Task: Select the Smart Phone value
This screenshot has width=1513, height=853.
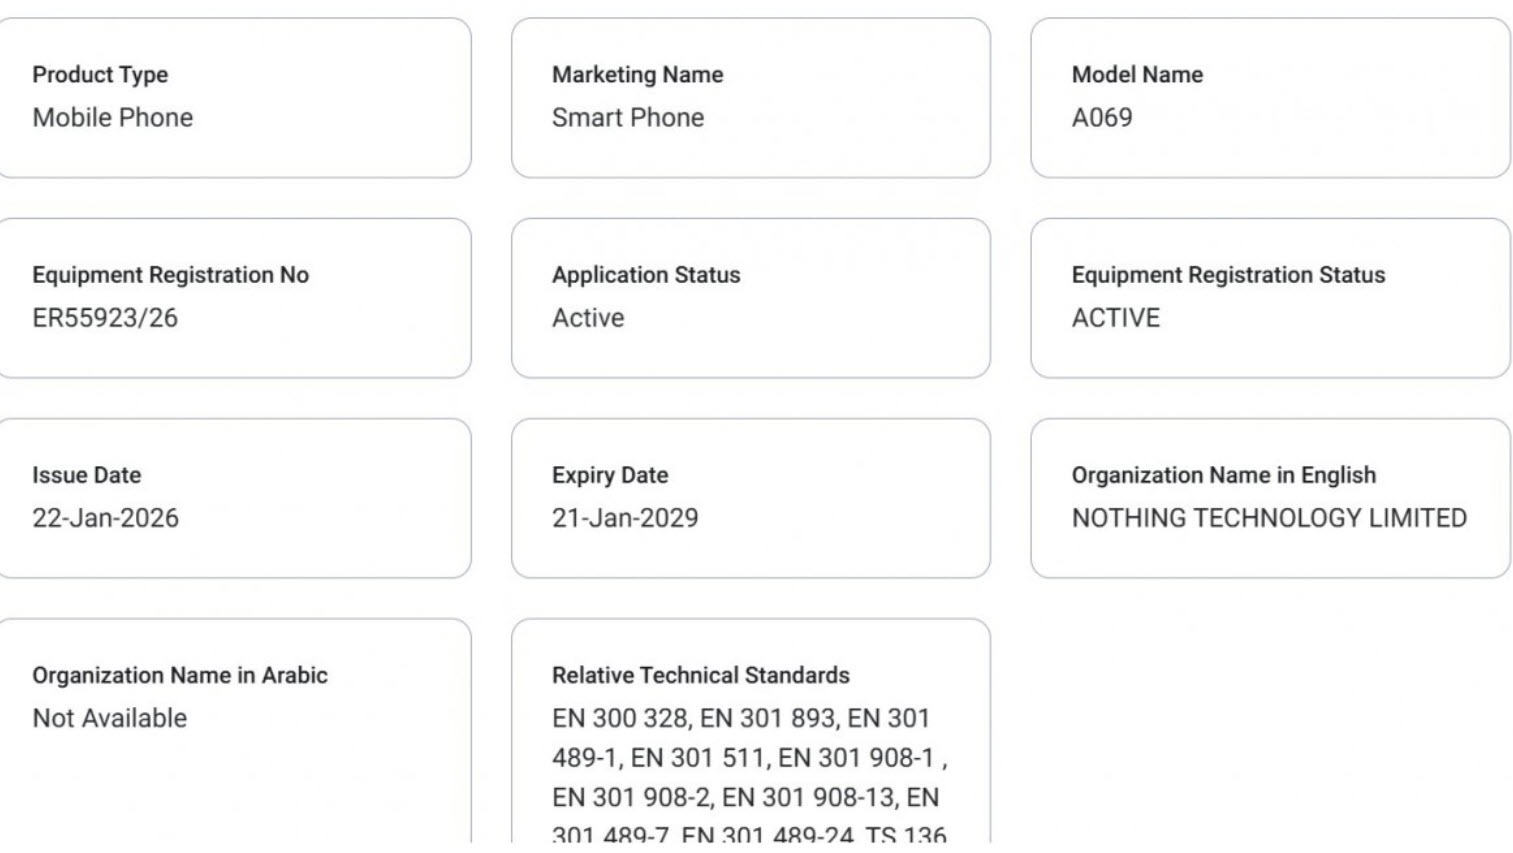Action: tap(627, 118)
